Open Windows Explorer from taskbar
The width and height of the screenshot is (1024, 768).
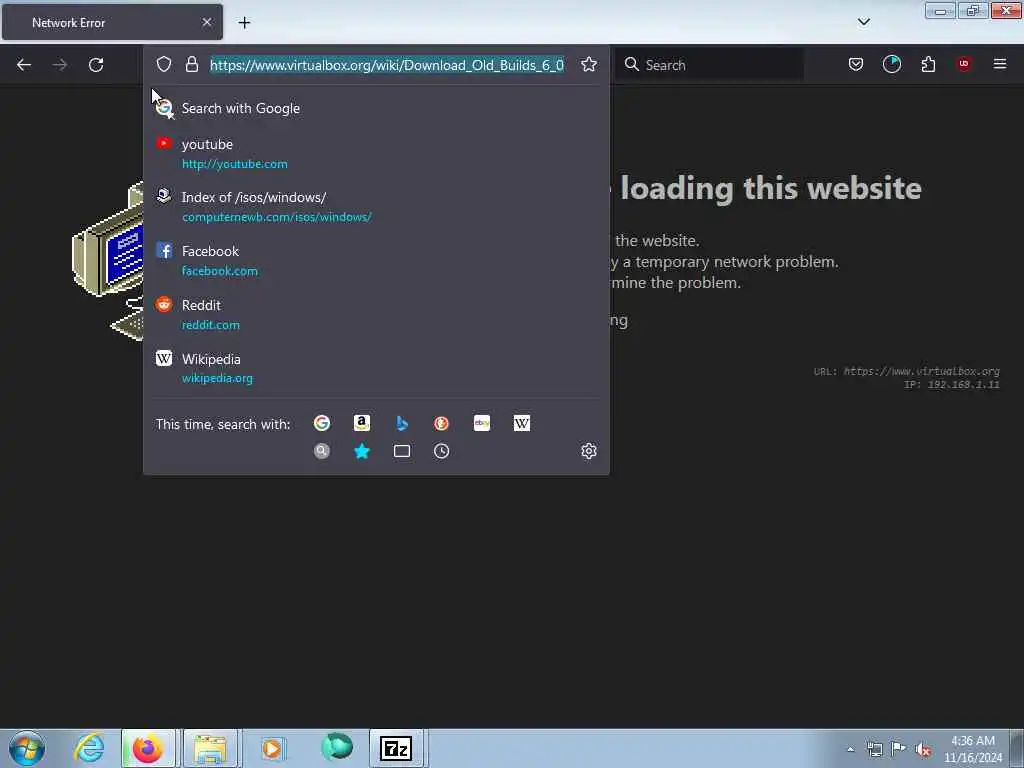click(x=210, y=748)
